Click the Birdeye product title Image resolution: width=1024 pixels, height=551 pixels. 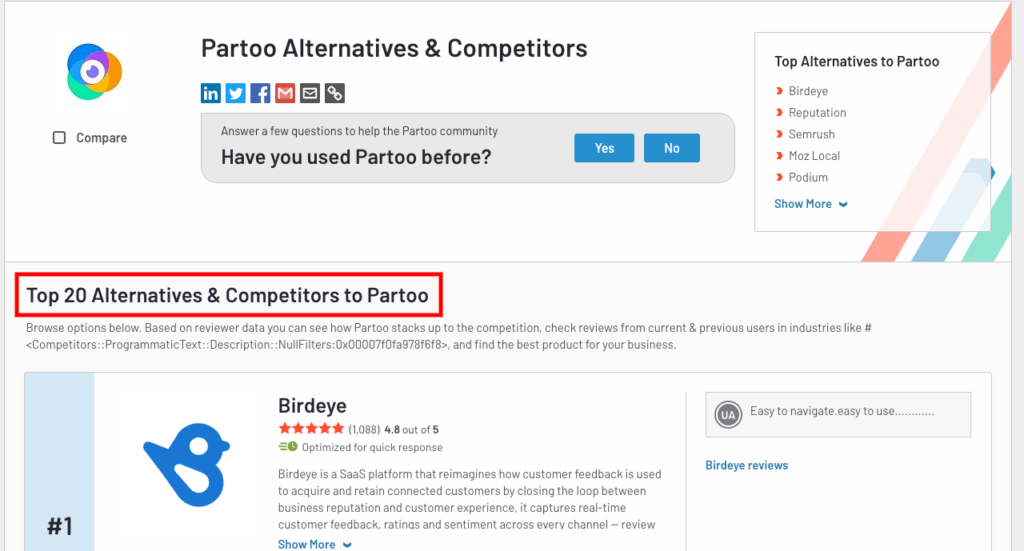312,405
